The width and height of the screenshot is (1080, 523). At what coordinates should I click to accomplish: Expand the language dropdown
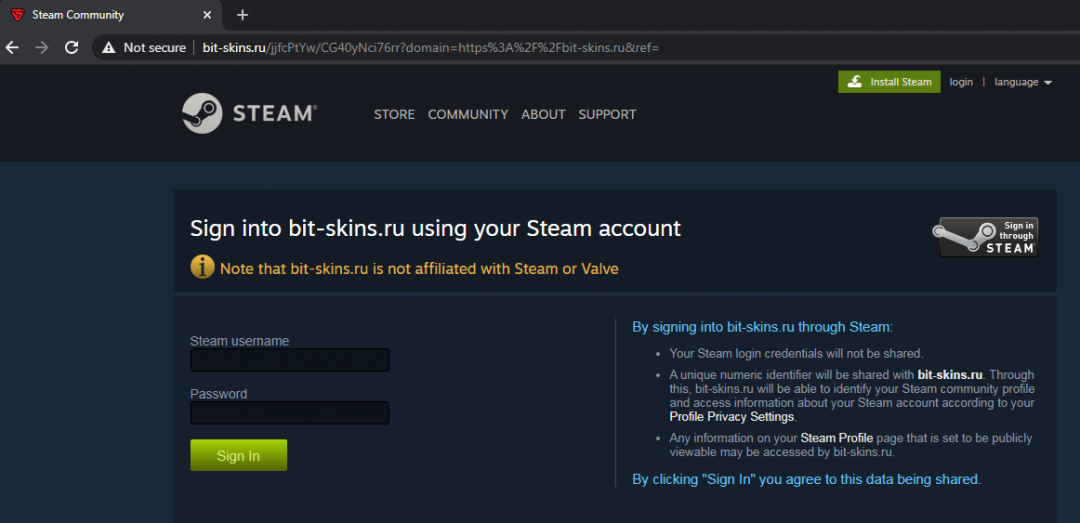(x=1022, y=82)
